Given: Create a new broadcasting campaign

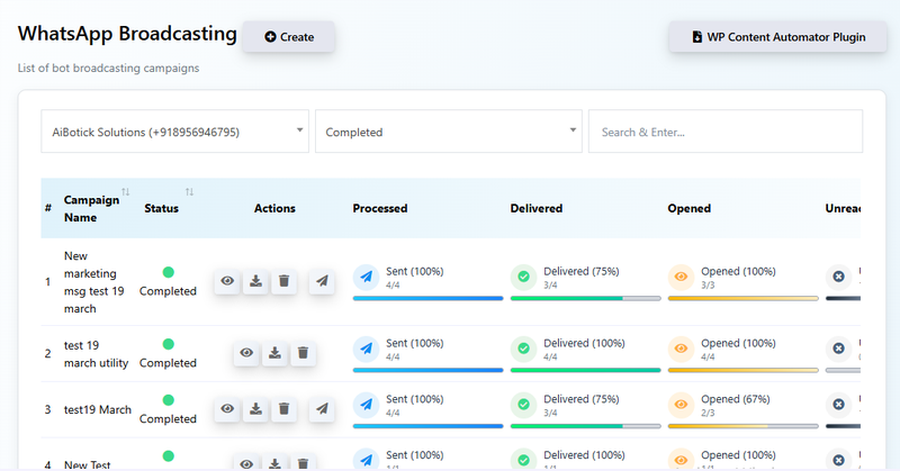Looking at the screenshot, I should [289, 37].
